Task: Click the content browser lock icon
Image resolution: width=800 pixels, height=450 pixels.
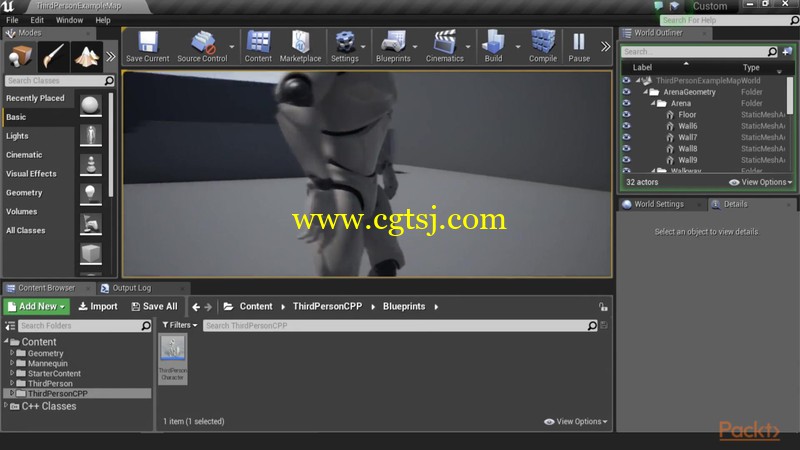Action: click(603, 307)
